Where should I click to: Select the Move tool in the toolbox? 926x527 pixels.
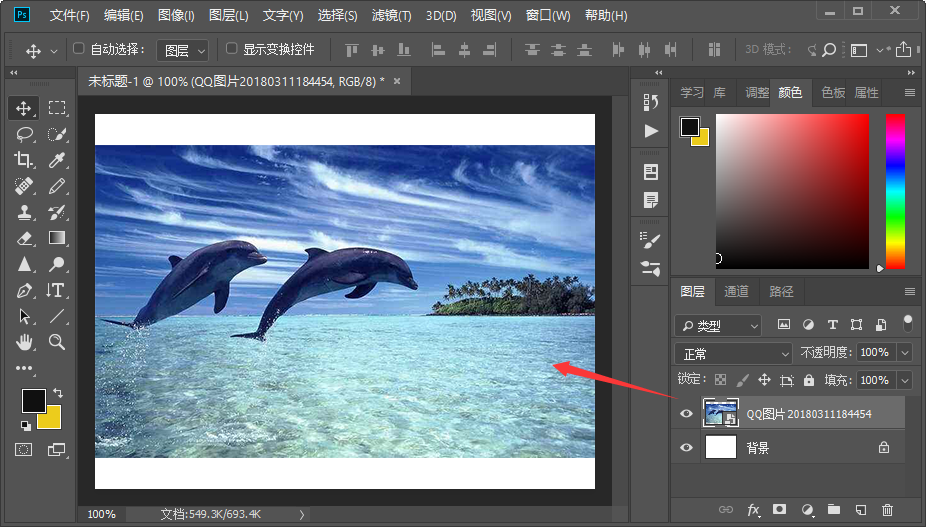(24, 109)
